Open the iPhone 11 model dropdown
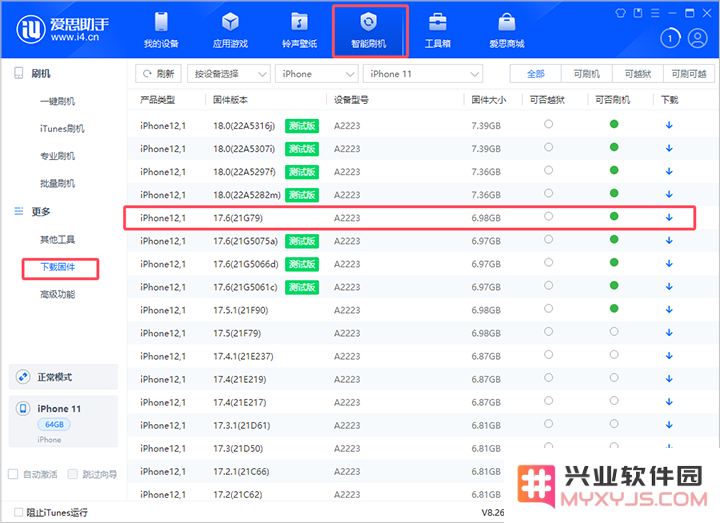720x523 pixels. 423,73
